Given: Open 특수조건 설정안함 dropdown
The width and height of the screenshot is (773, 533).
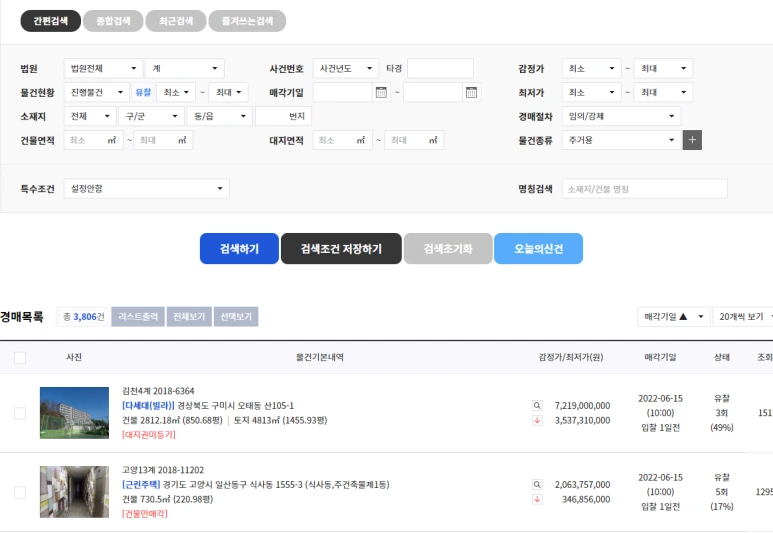Looking at the screenshot, I should [146, 188].
